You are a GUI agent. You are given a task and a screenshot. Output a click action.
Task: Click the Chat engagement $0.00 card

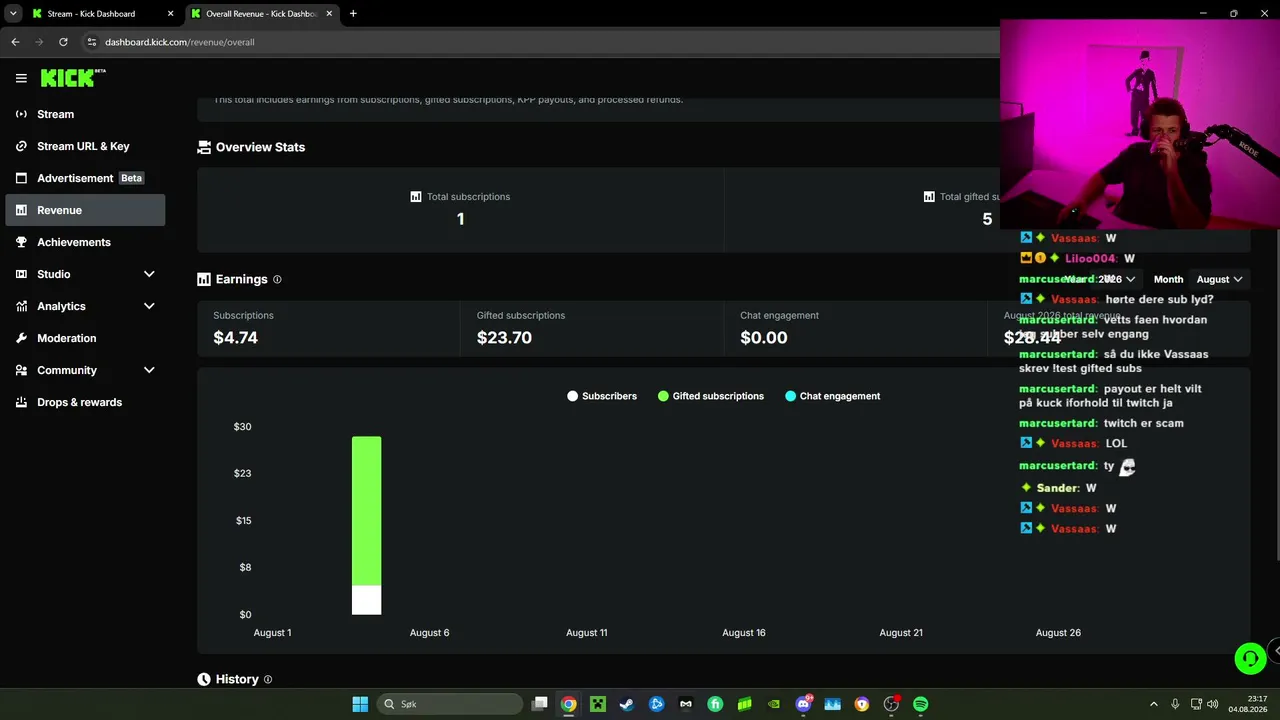855,328
